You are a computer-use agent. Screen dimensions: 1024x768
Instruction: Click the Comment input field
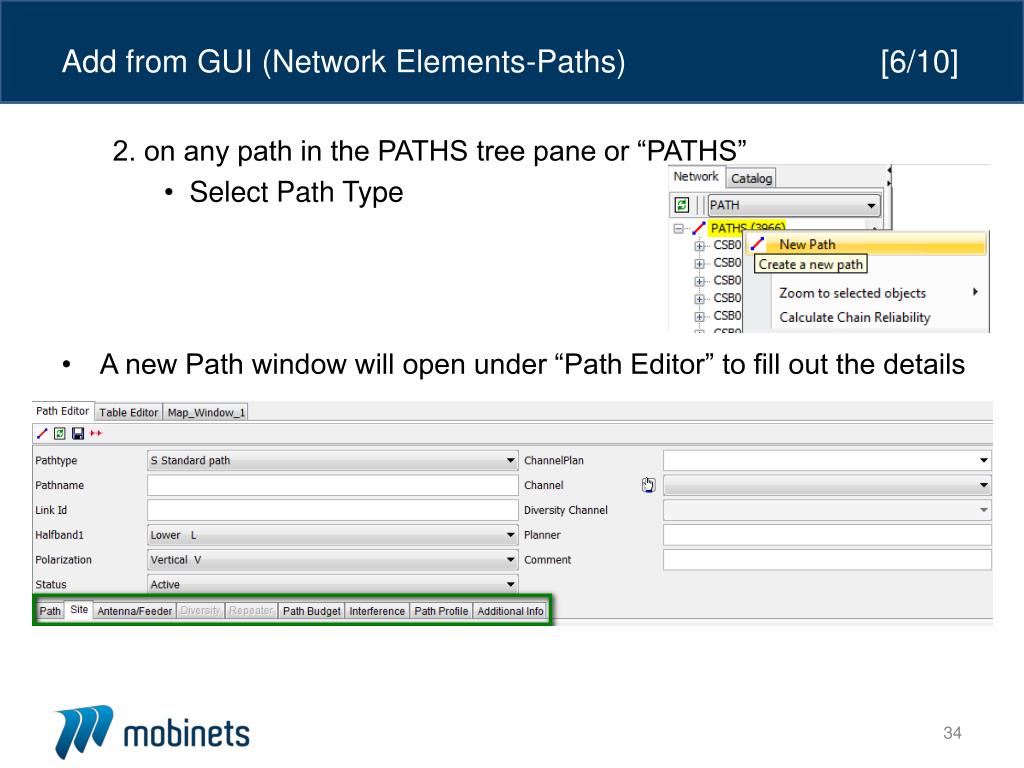point(827,560)
